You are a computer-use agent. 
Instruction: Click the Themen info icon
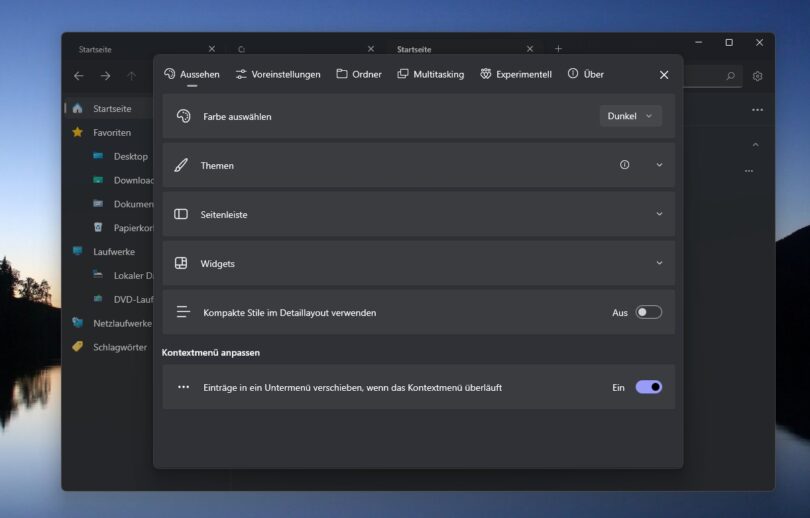[x=625, y=165]
